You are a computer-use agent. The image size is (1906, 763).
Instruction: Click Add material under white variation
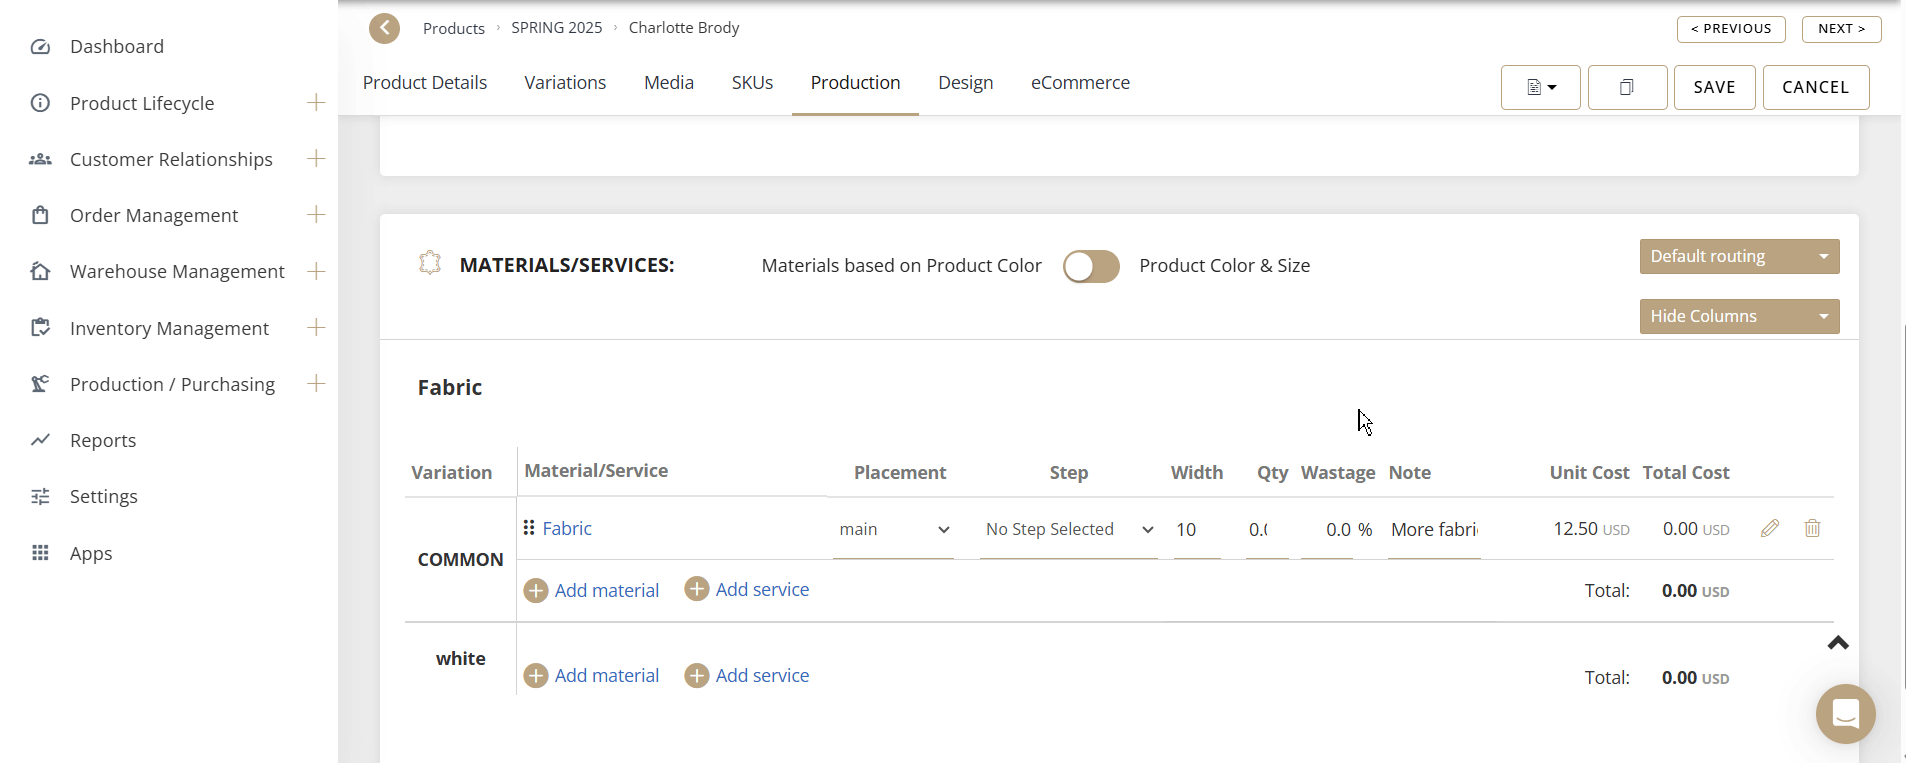(592, 676)
